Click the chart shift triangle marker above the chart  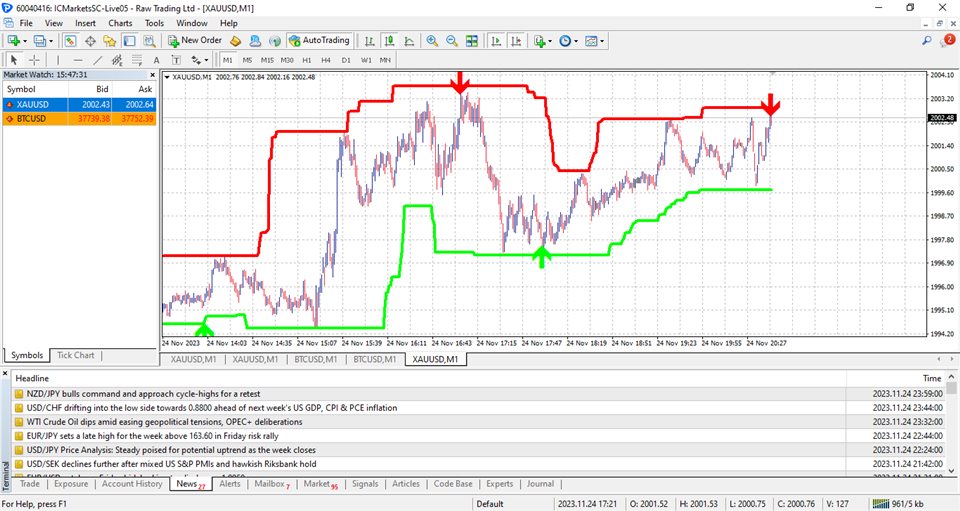pyautogui.click(x=773, y=73)
